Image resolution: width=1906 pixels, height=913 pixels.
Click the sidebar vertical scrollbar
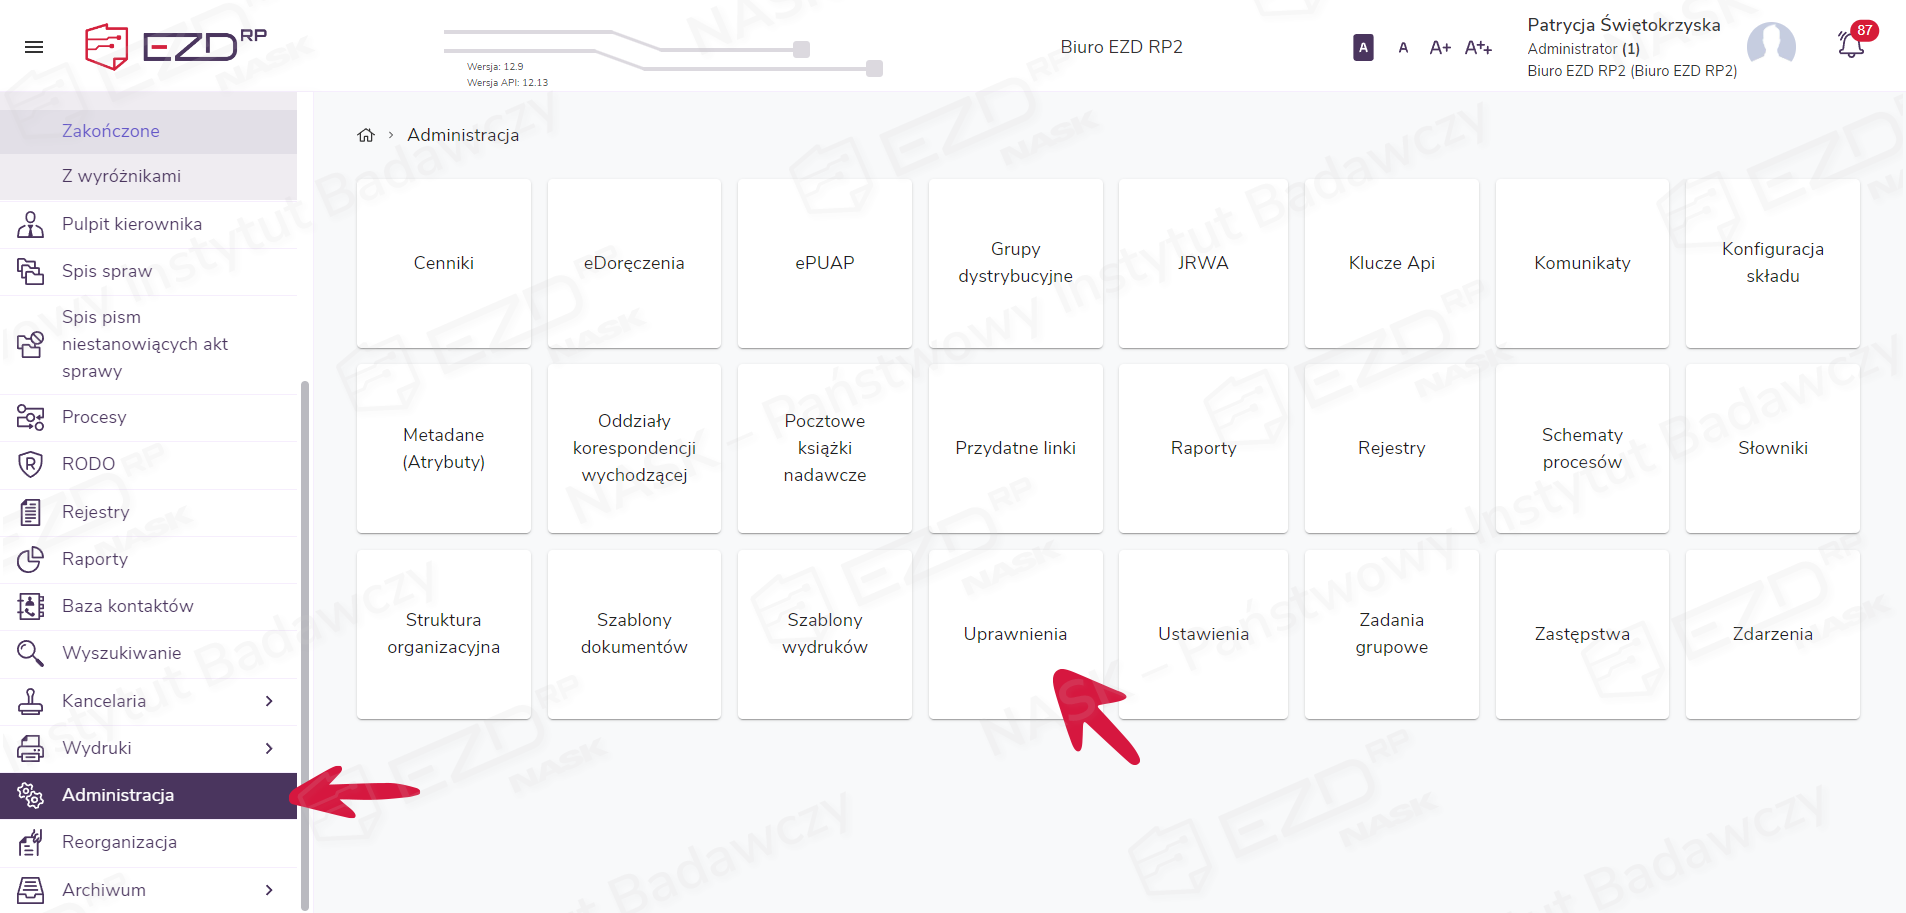(x=305, y=640)
